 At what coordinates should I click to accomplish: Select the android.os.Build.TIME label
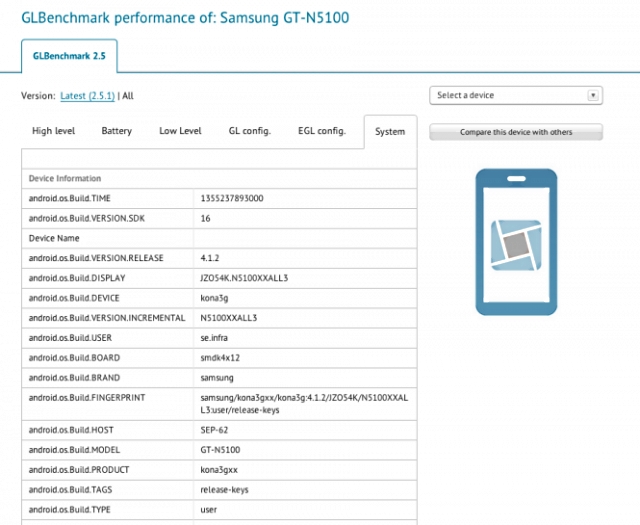coord(69,198)
